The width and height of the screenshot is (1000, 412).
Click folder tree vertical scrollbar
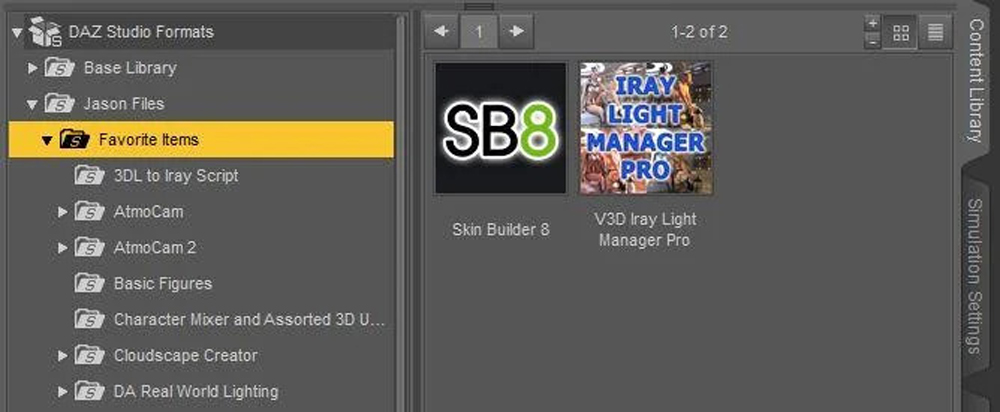pos(401,213)
